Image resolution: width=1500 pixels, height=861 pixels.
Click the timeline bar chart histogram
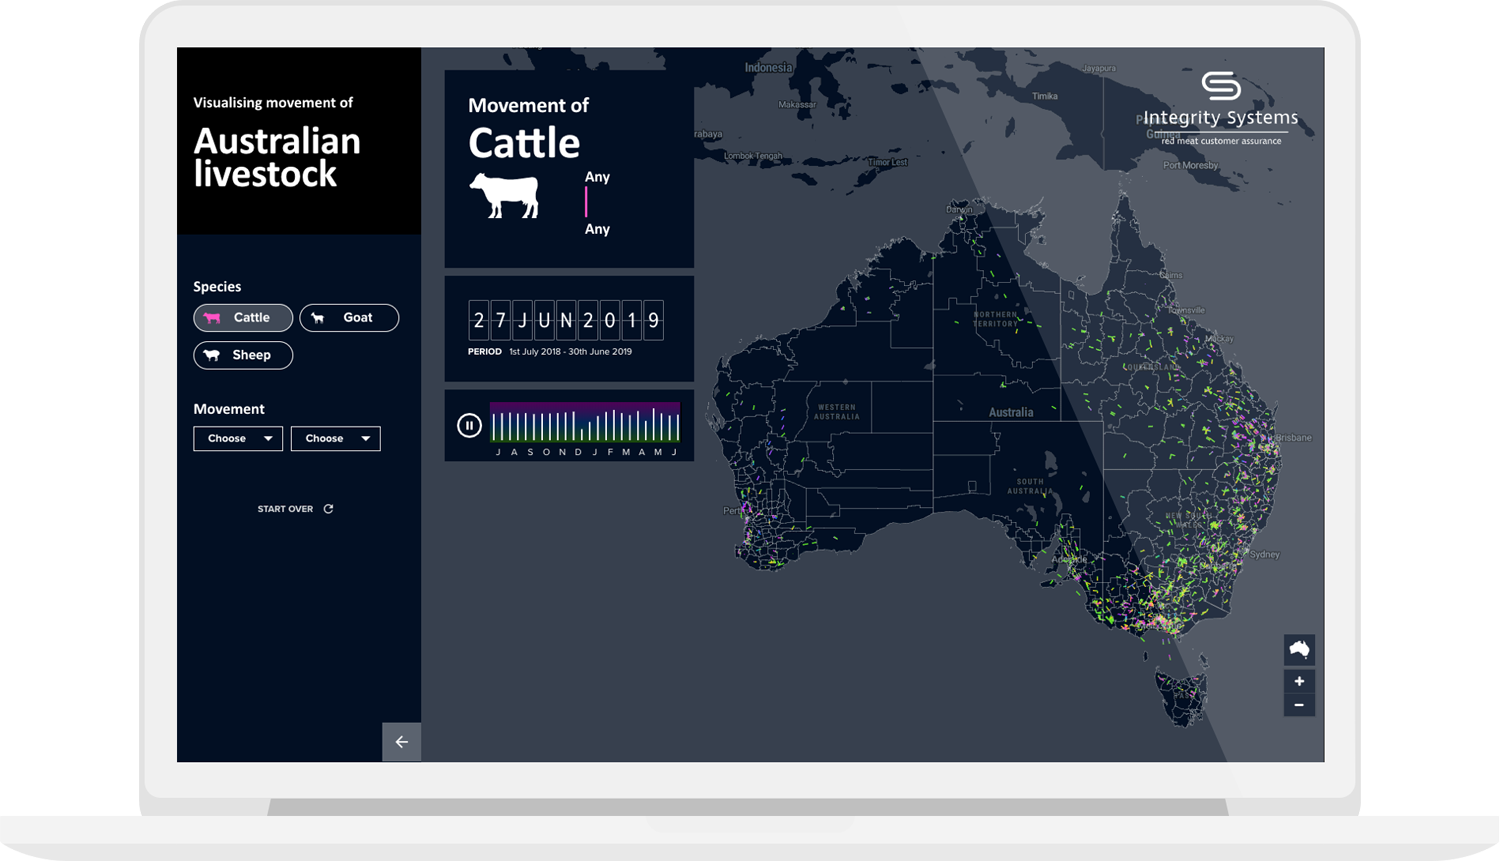[x=585, y=423]
